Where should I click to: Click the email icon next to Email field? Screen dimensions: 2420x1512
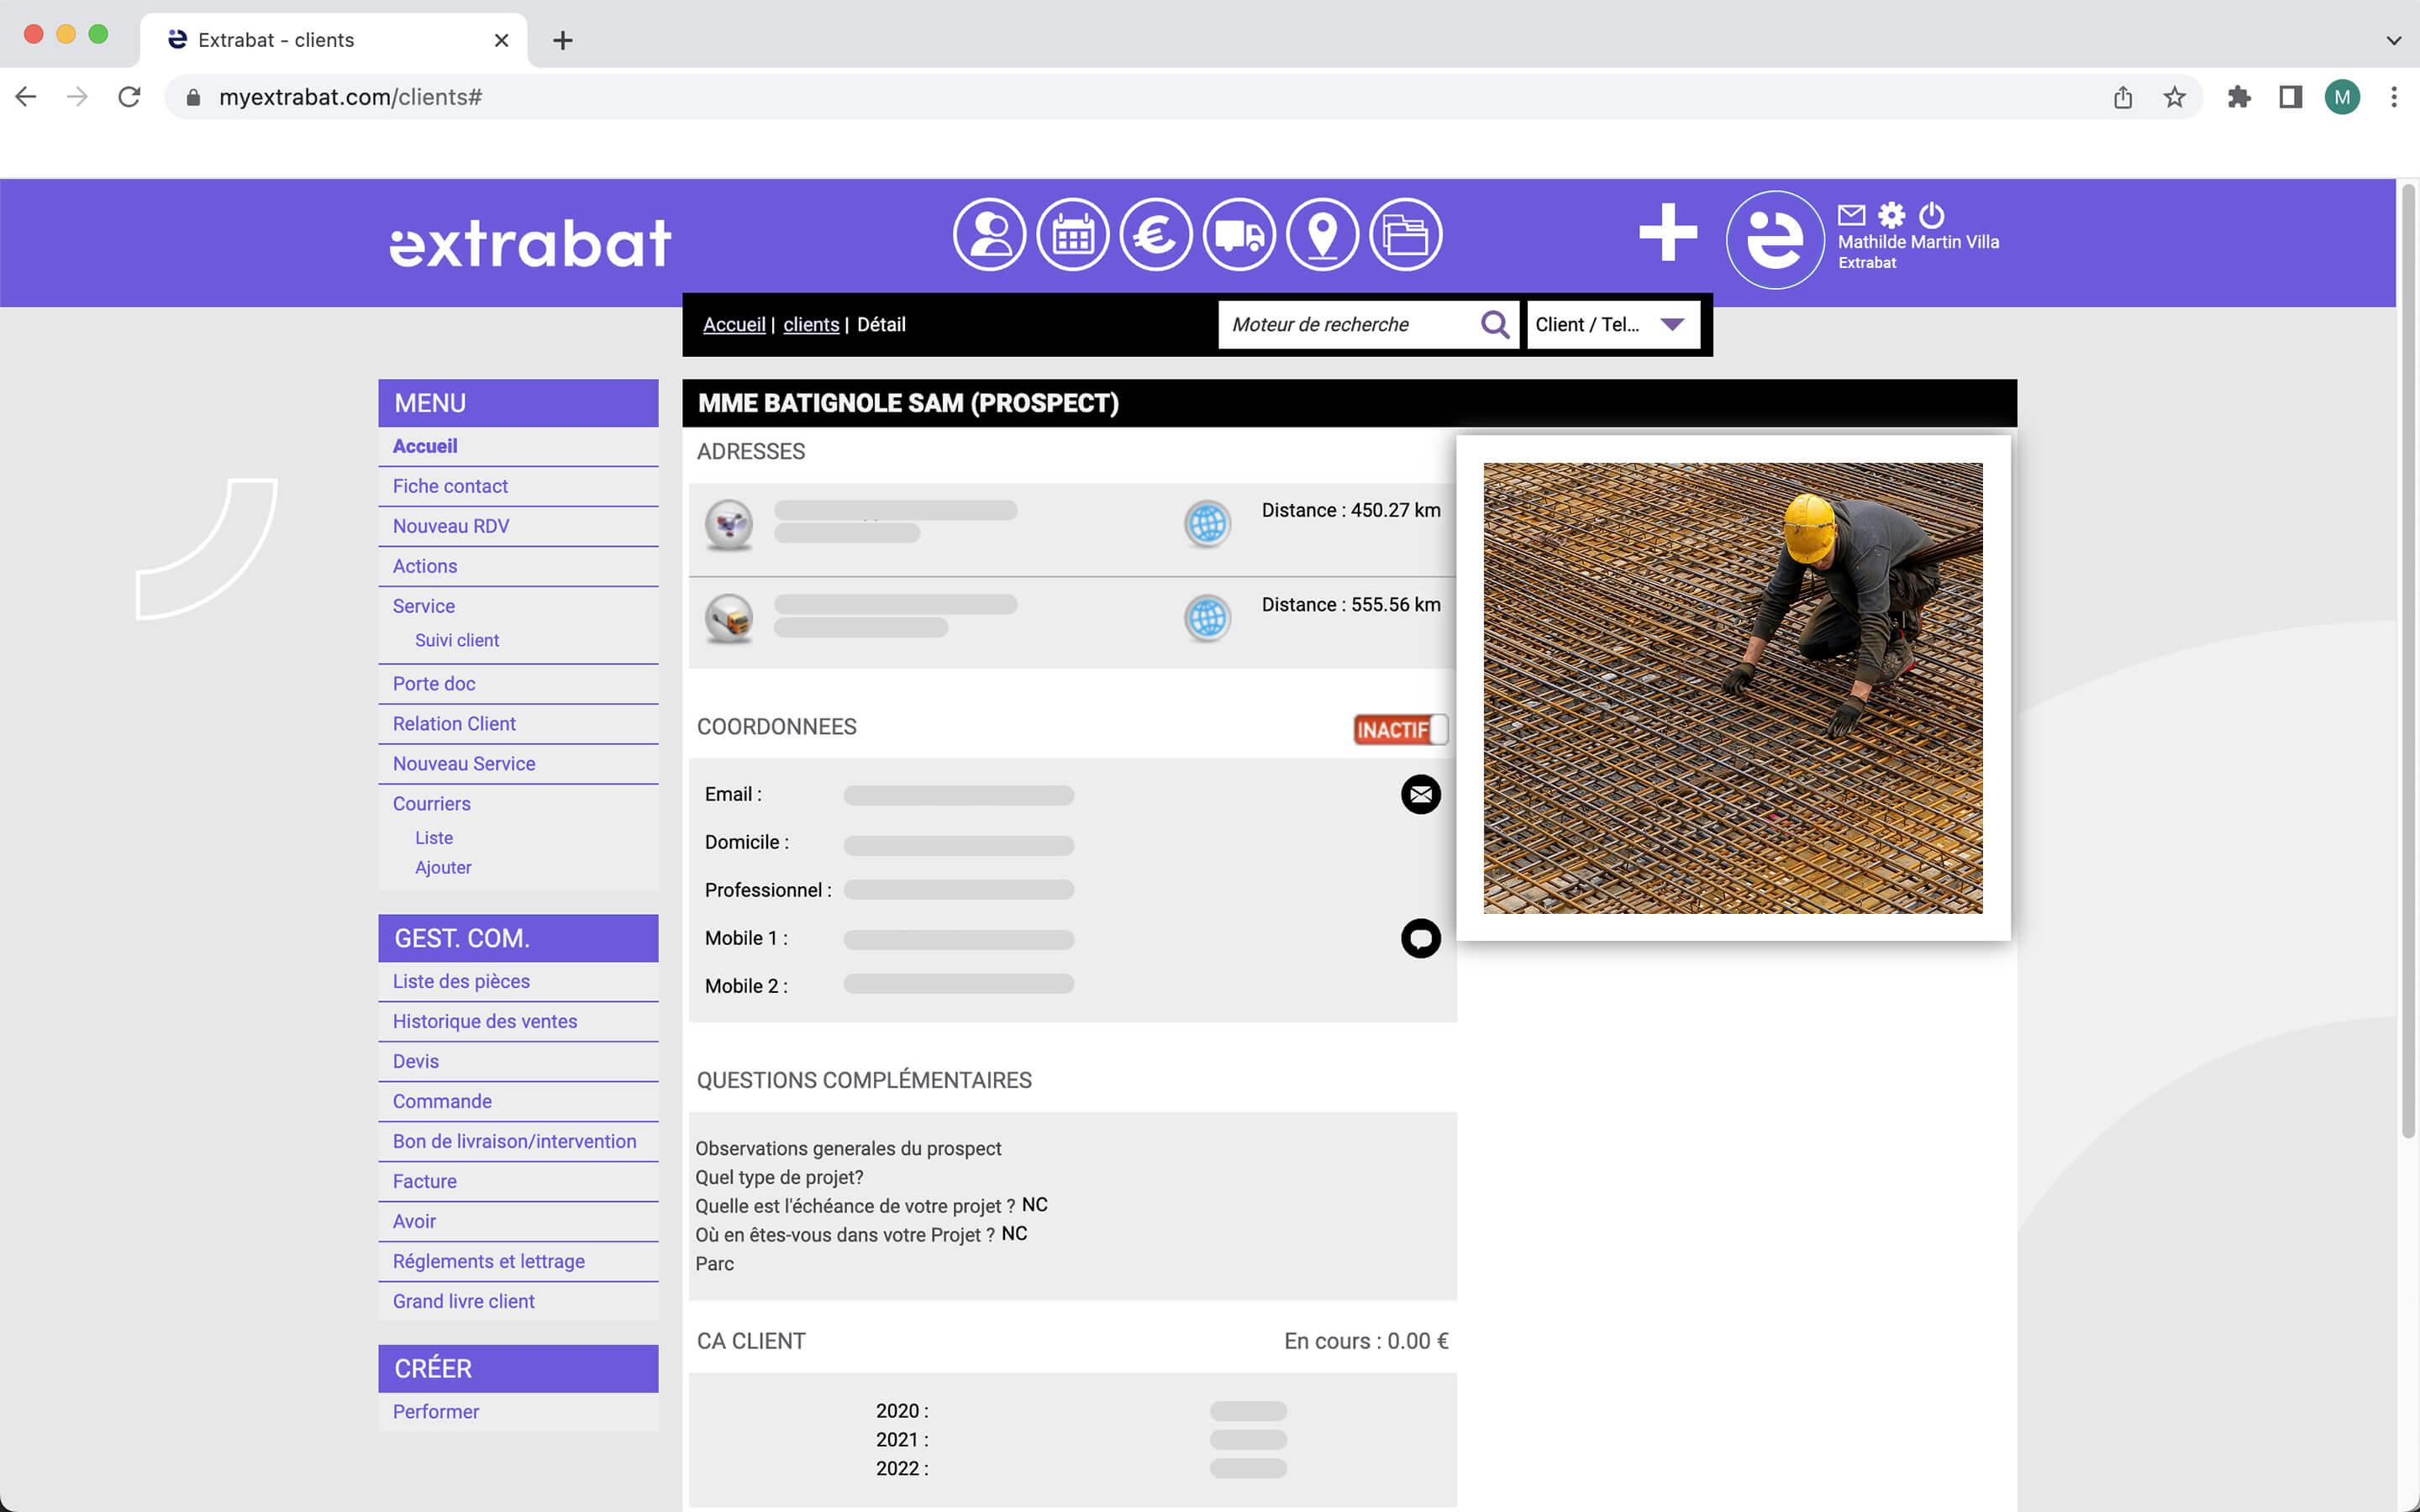point(1420,795)
